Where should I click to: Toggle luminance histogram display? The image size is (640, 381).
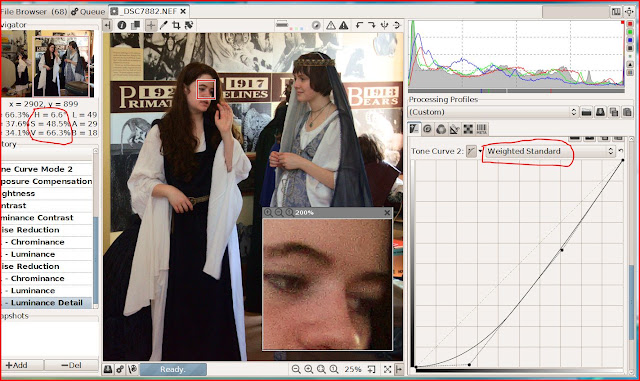pos(630,48)
